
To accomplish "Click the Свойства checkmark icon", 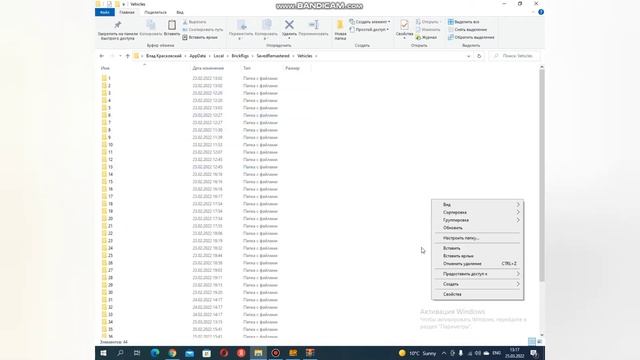I will (x=404, y=25).
